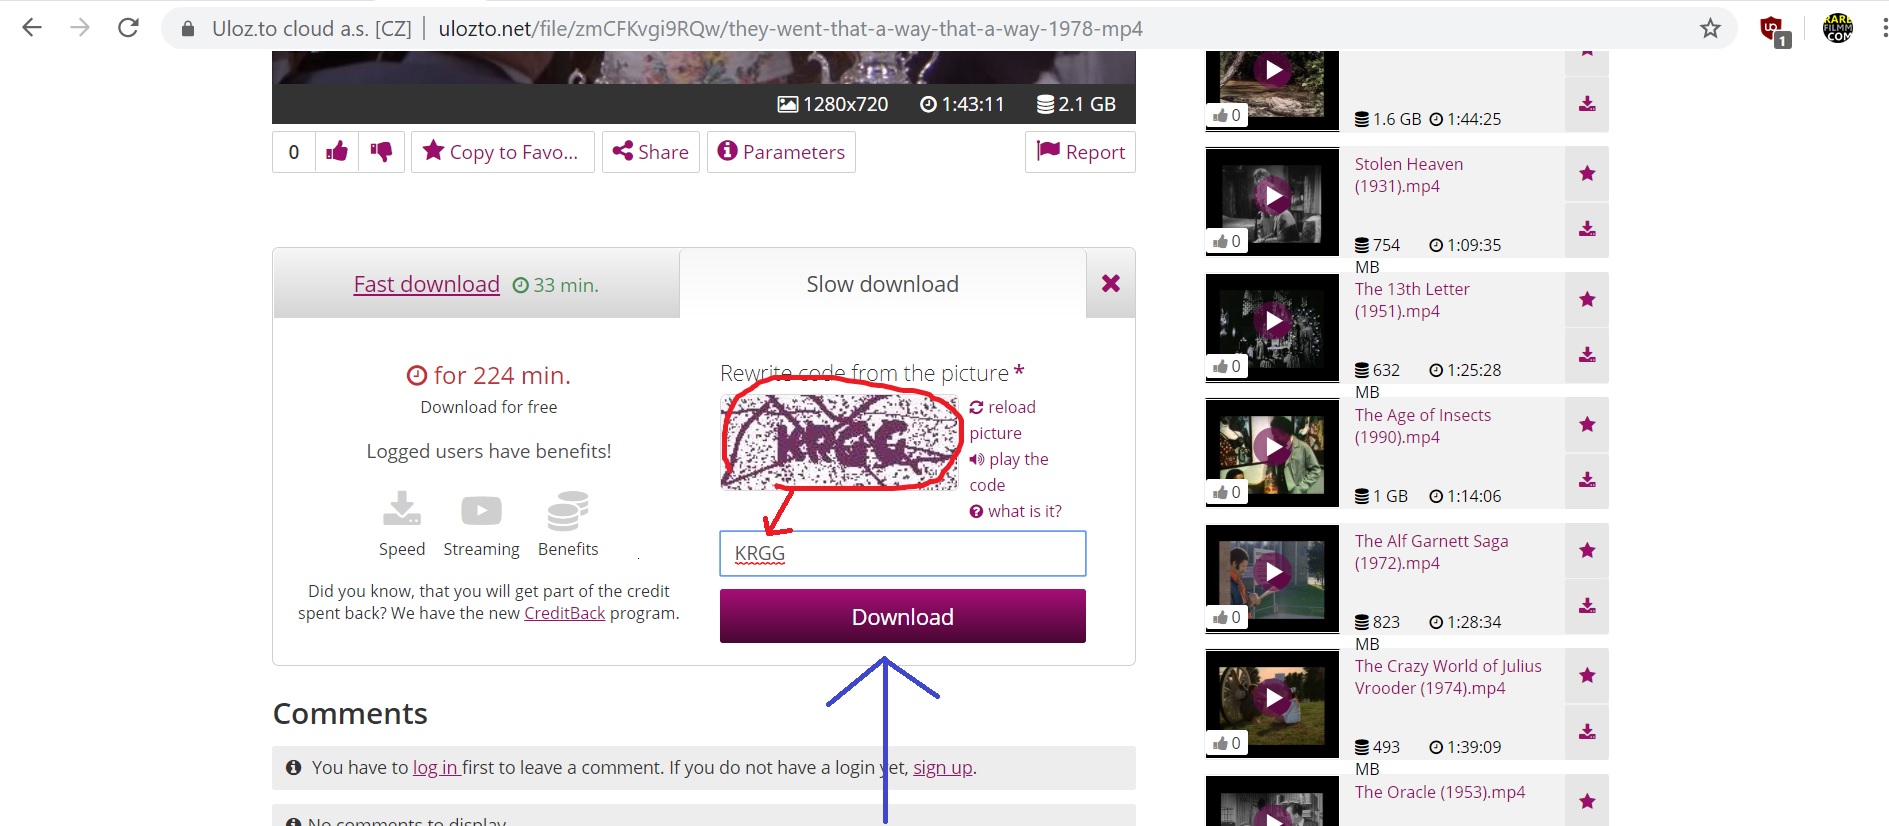Screen dimensions: 1889x826
Task: Open the CreditBack program link
Action: (564, 613)
